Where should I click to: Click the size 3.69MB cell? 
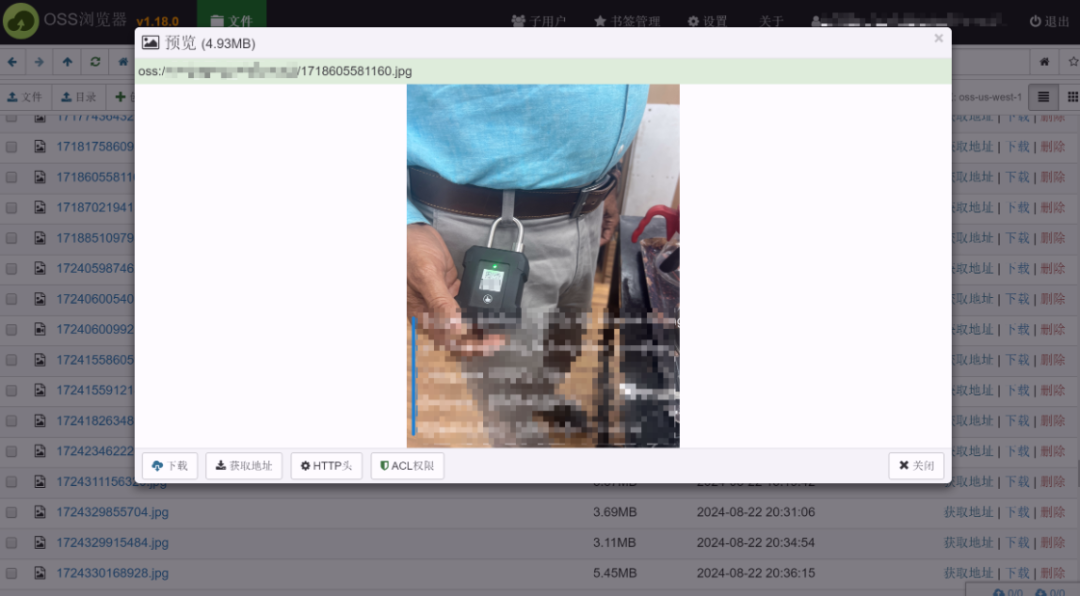614,512
